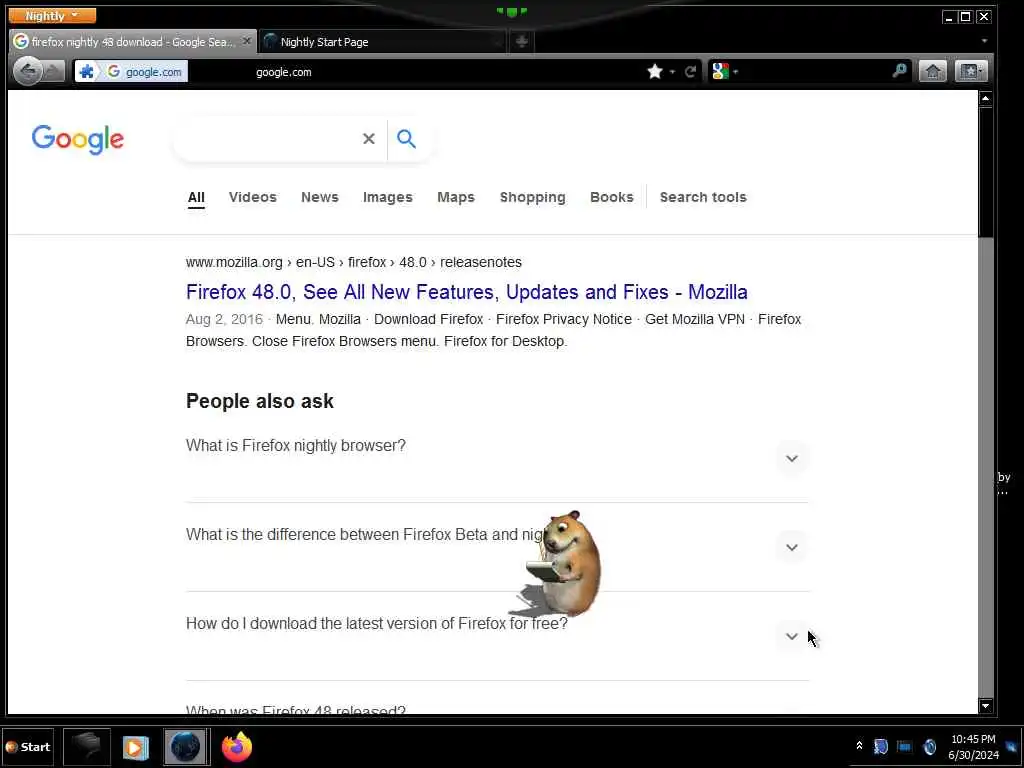Image resolution: width=1024 pixels, height=768 pixels.
Task: Click the blue Google search magnifier button
Action: (x=406, y=138)
